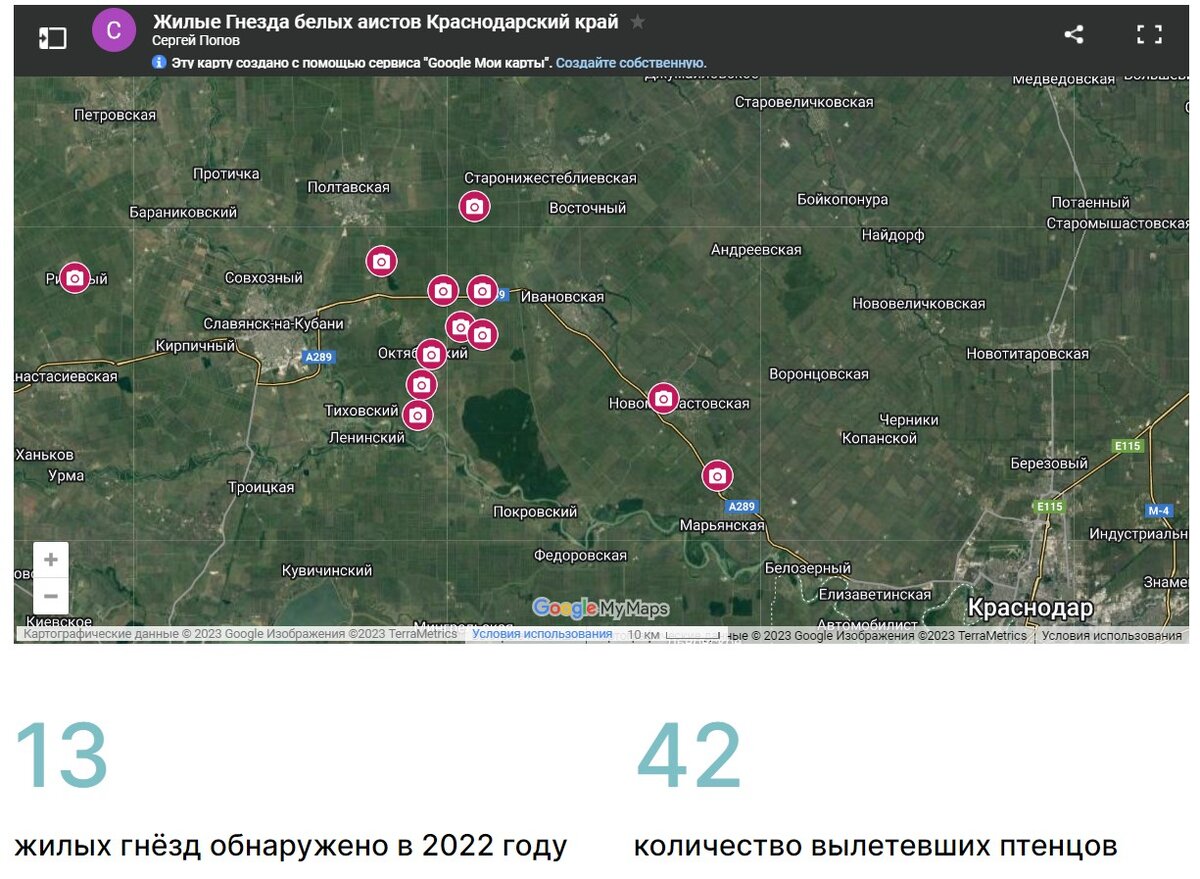The image size is (1200, 879).
Task: Click the number '42' statistic
Action: pos(689,756)
